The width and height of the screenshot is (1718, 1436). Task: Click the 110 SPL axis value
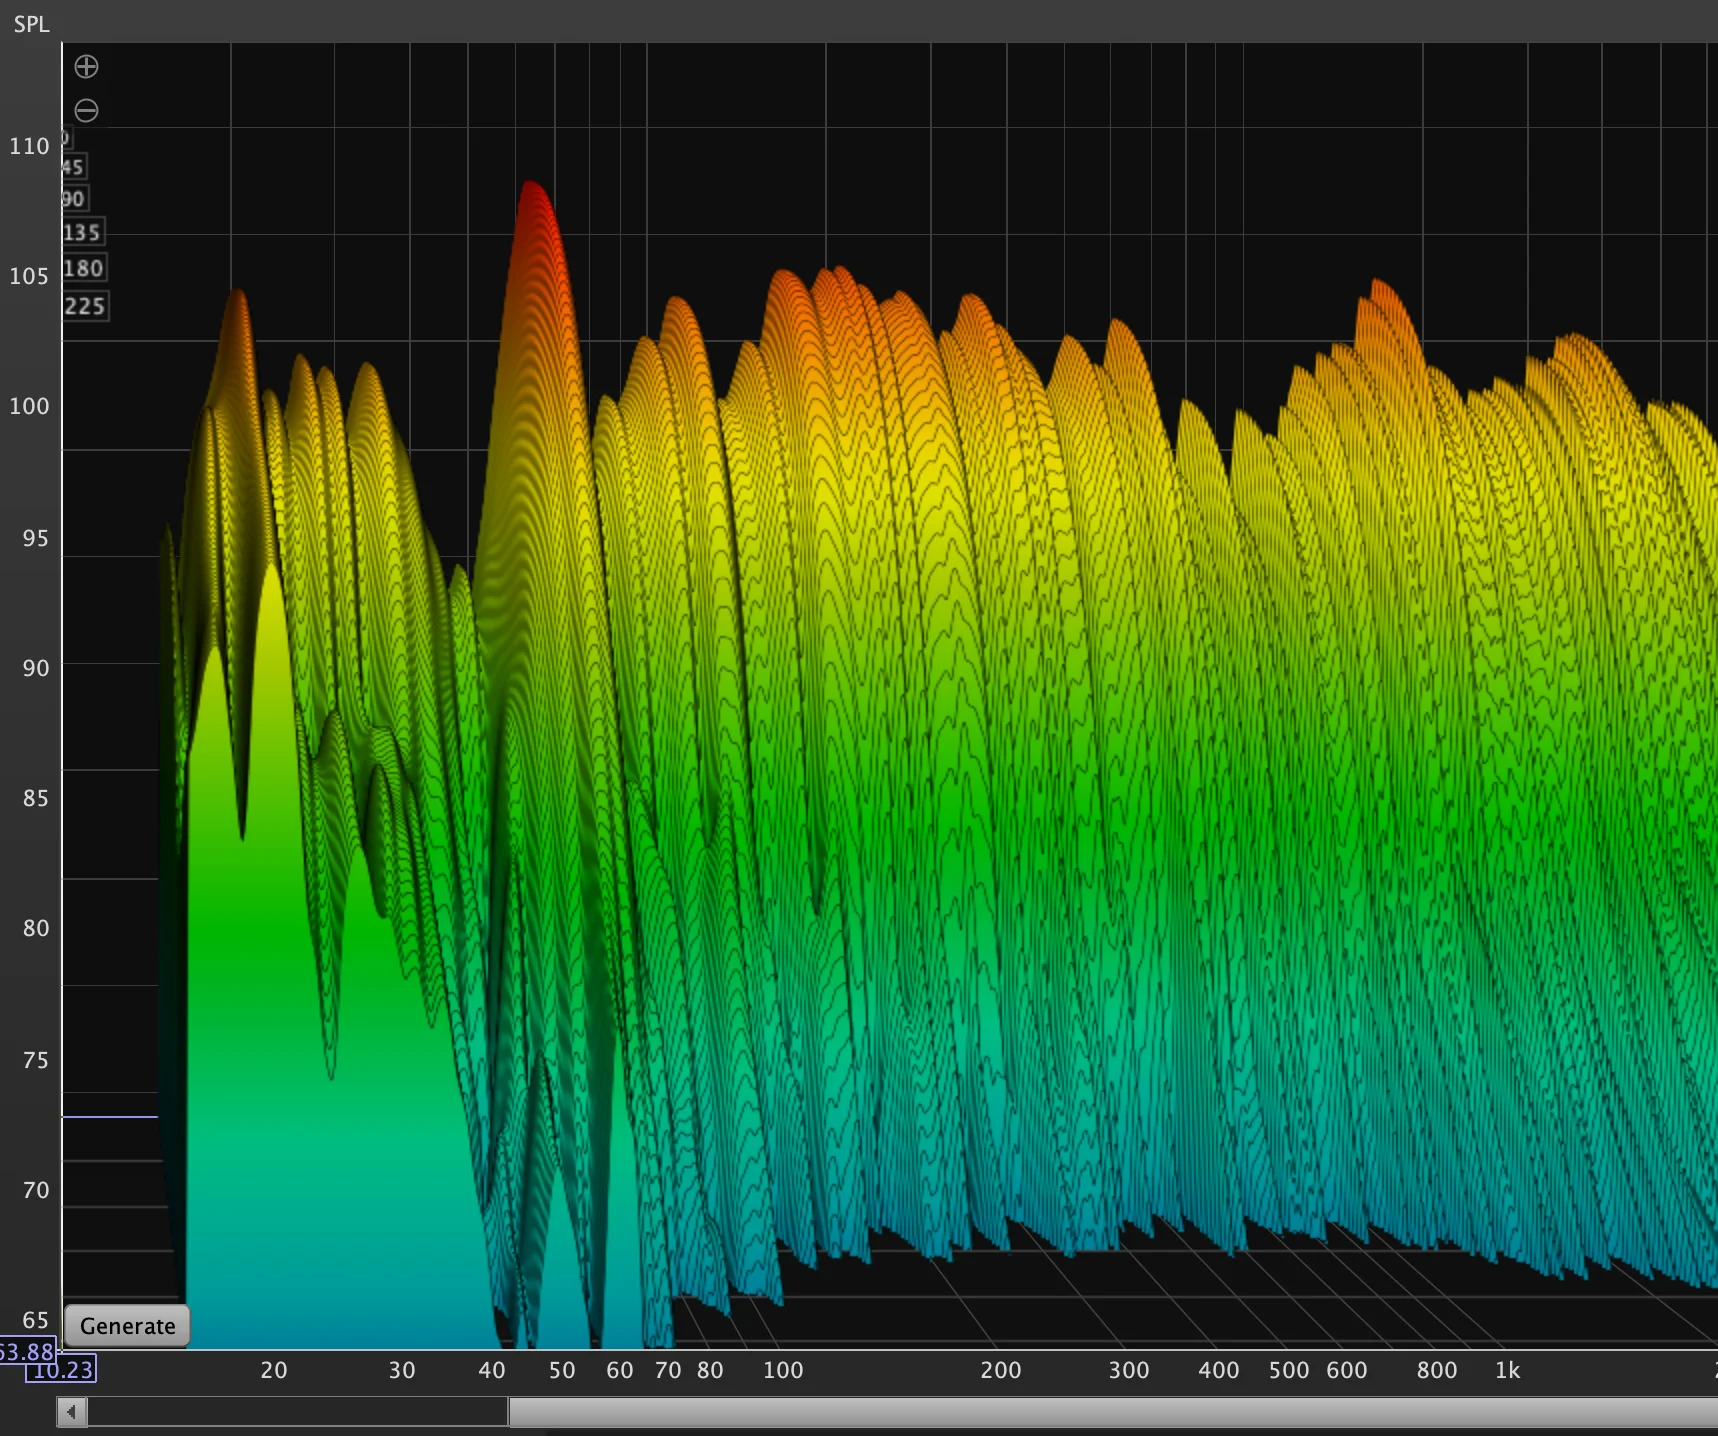tap(29, 146)
